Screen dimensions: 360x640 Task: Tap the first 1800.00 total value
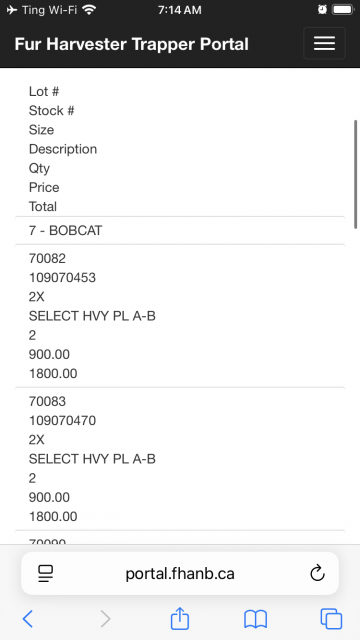click(x=53, y=373)
